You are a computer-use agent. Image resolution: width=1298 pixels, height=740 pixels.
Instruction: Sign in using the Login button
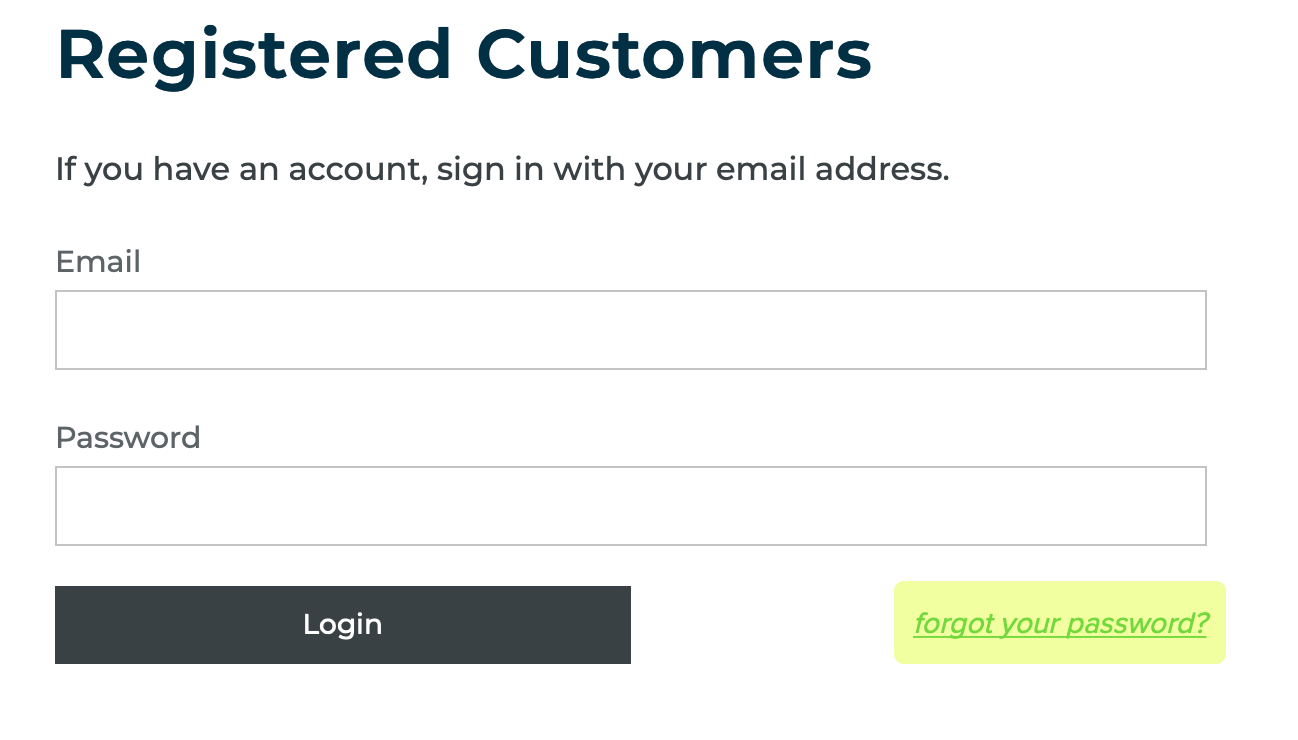pos(343,625)
